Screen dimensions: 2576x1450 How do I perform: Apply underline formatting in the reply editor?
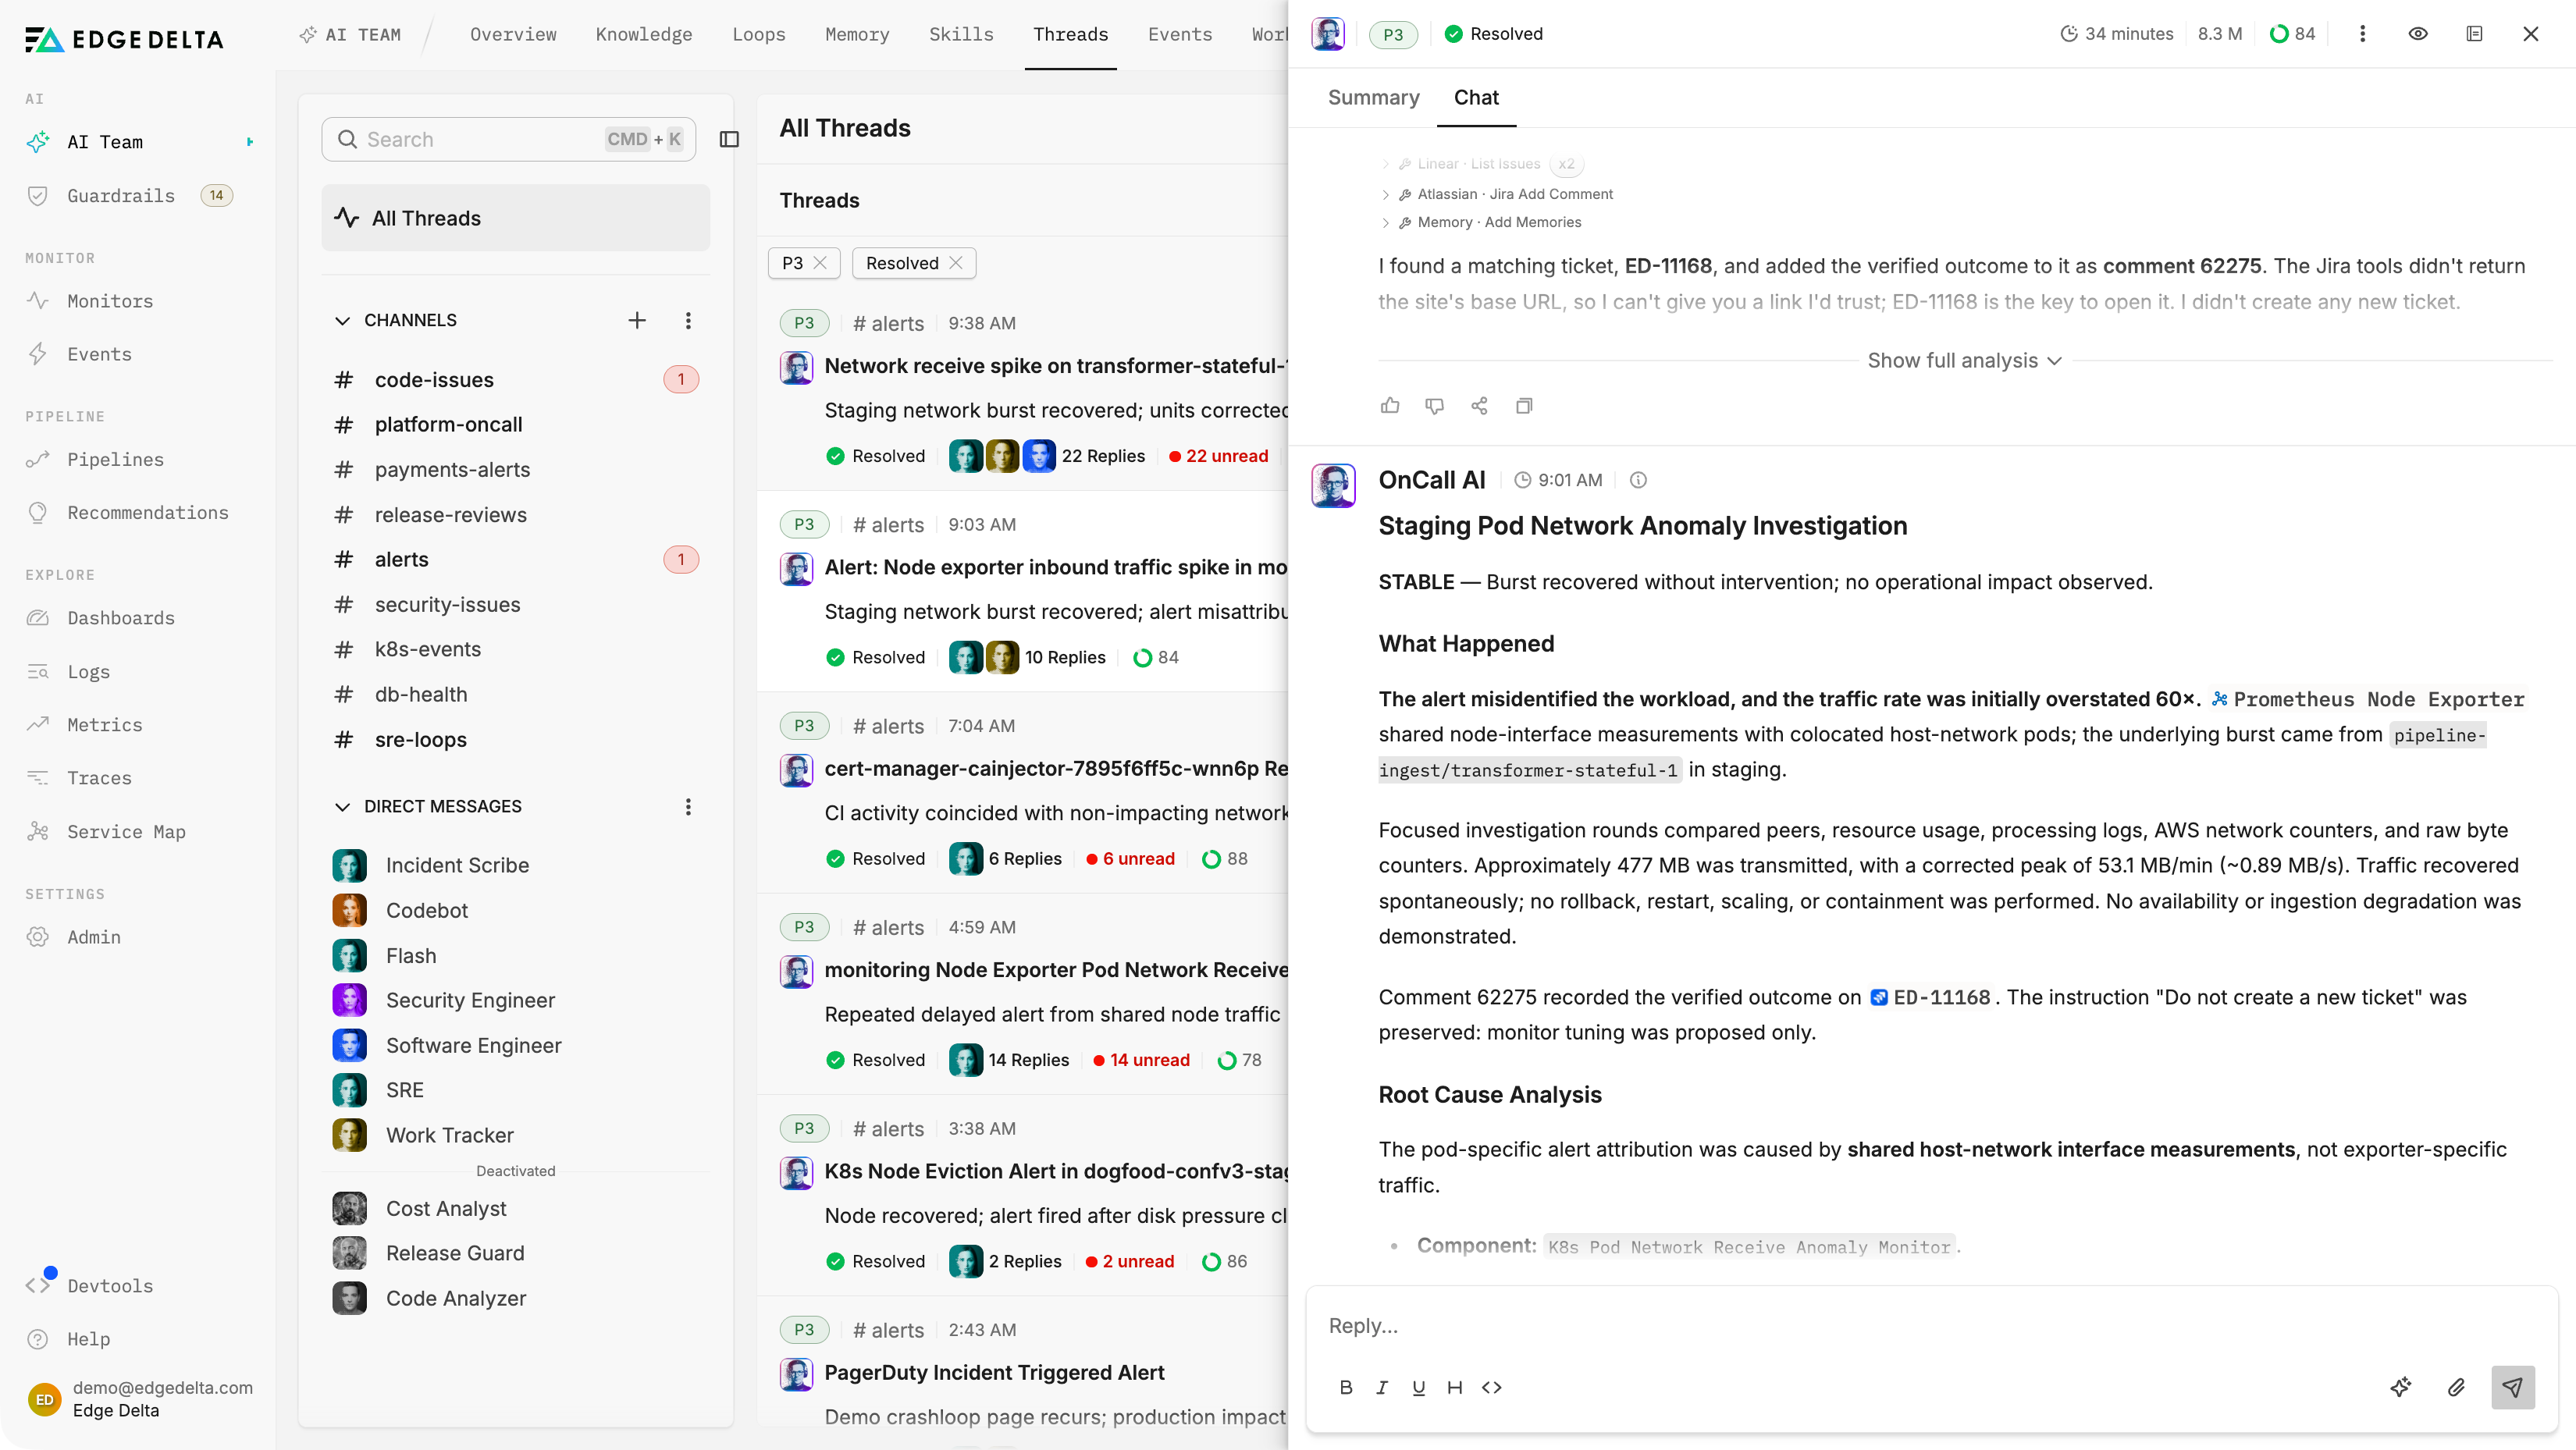click(1418, 1387)
